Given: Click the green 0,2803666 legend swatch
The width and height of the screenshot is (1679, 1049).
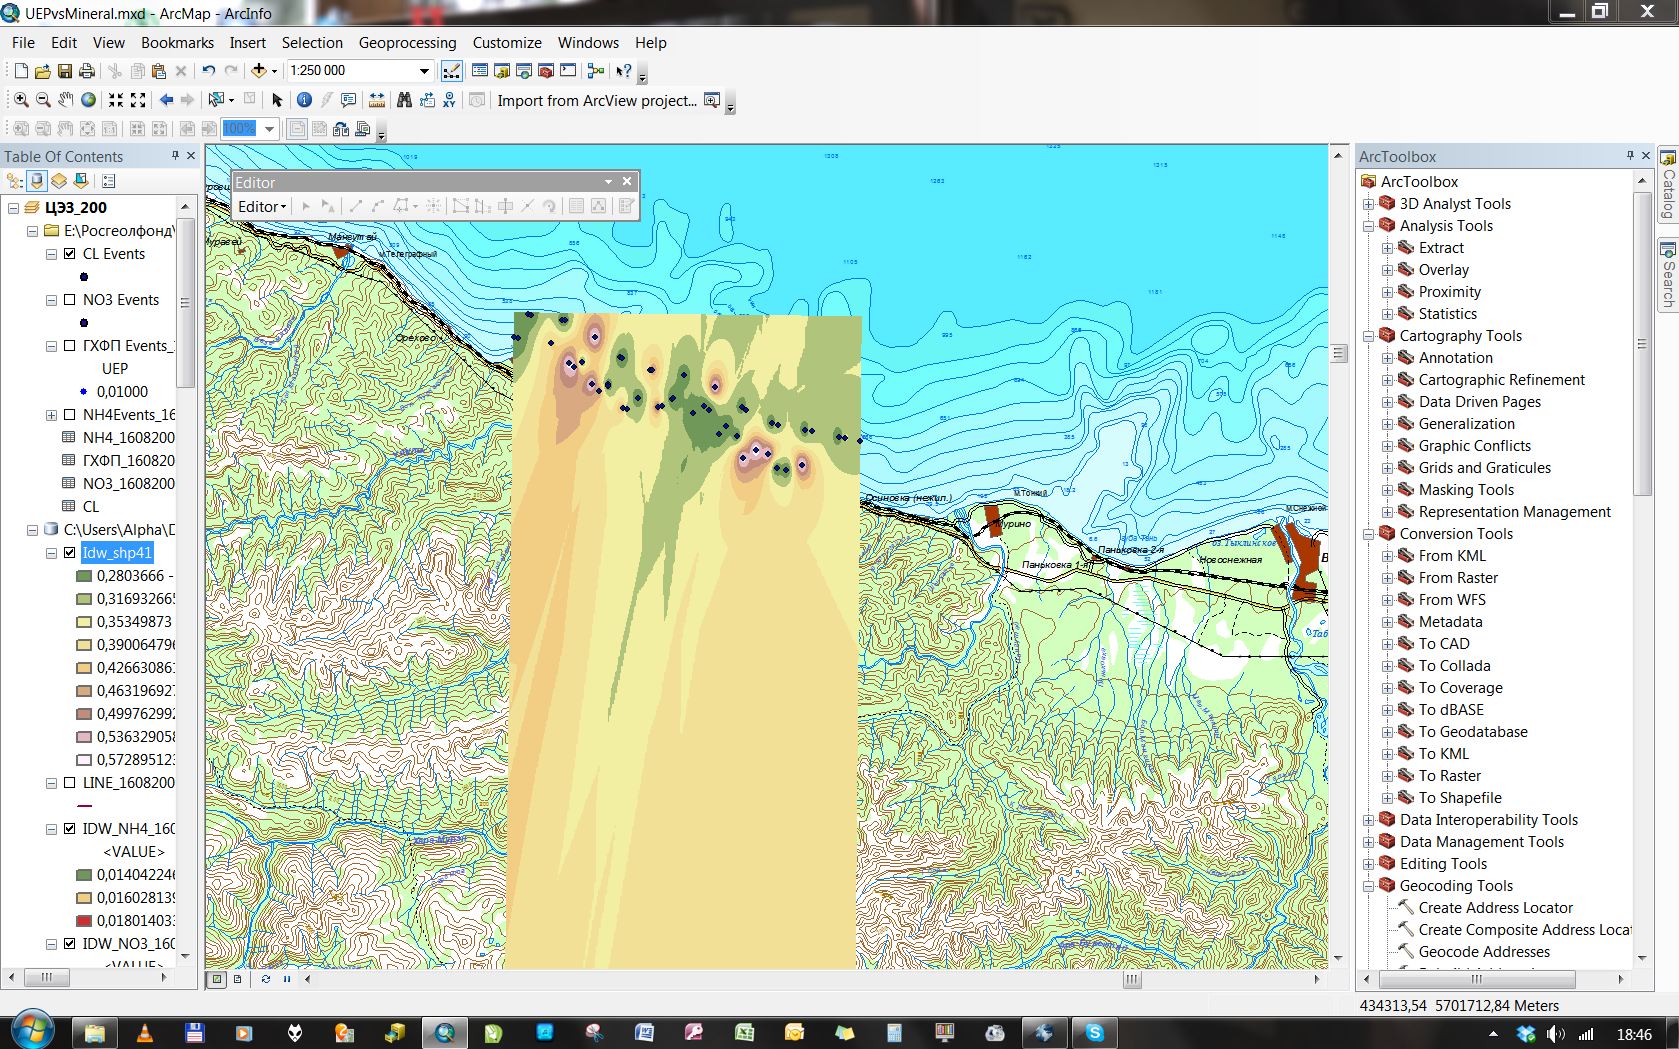Looking at the screenshot, I should [84, 576].
